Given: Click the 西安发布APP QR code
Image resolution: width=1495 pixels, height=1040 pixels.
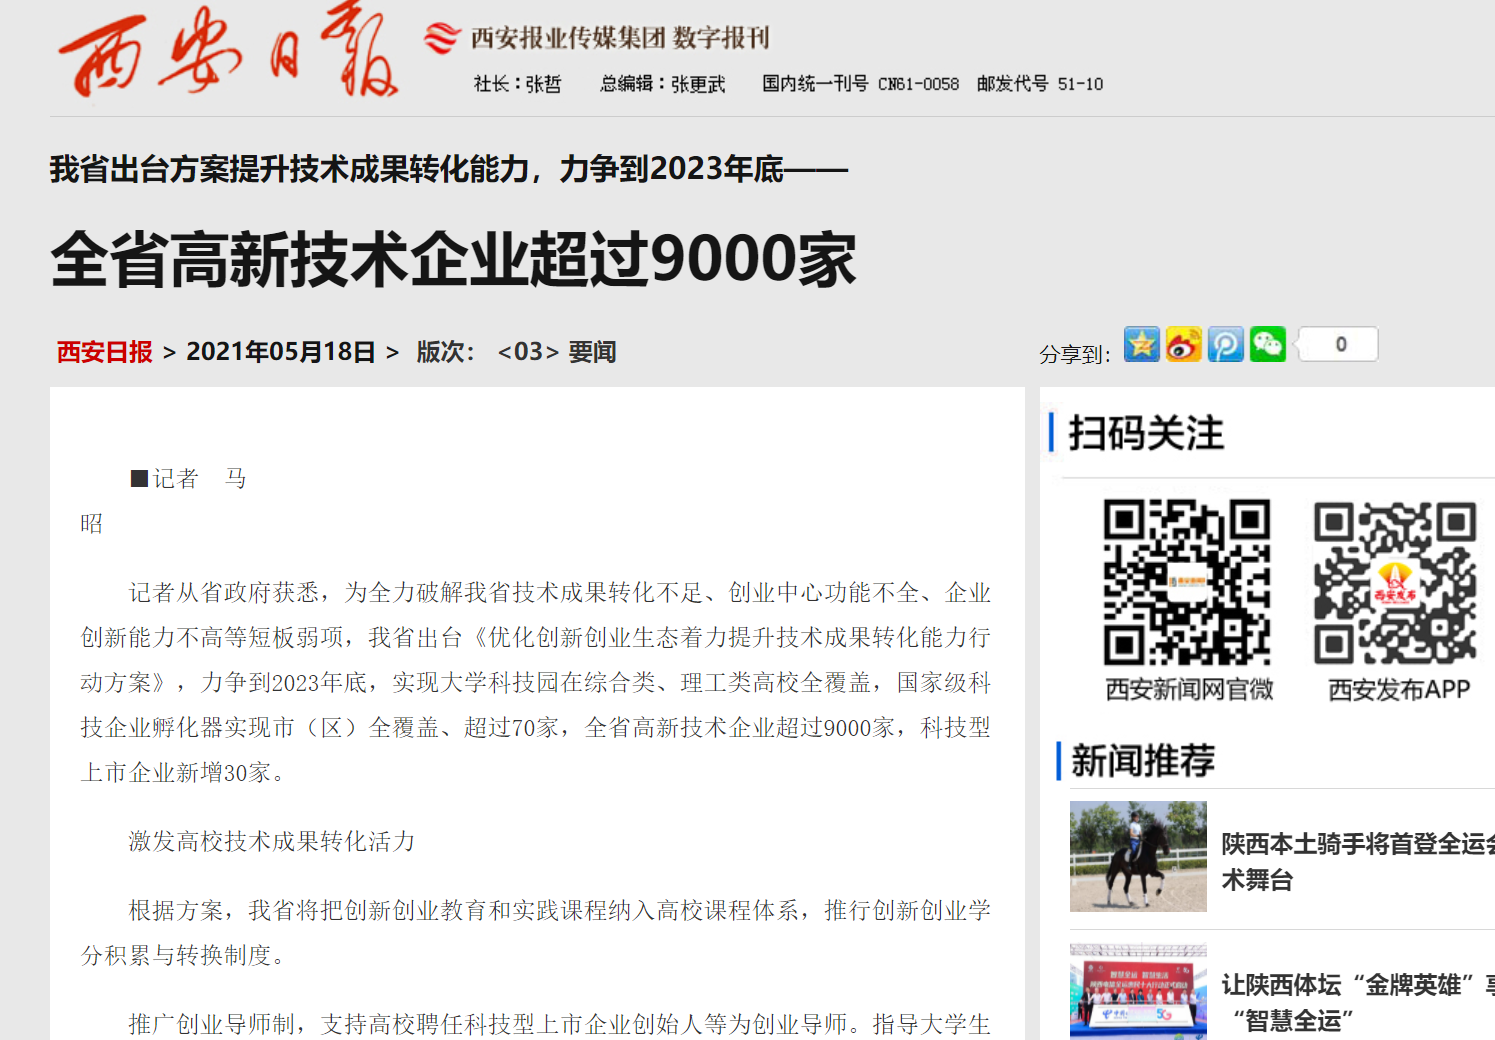Looking at the screenshot, I should coord(1395,583).
